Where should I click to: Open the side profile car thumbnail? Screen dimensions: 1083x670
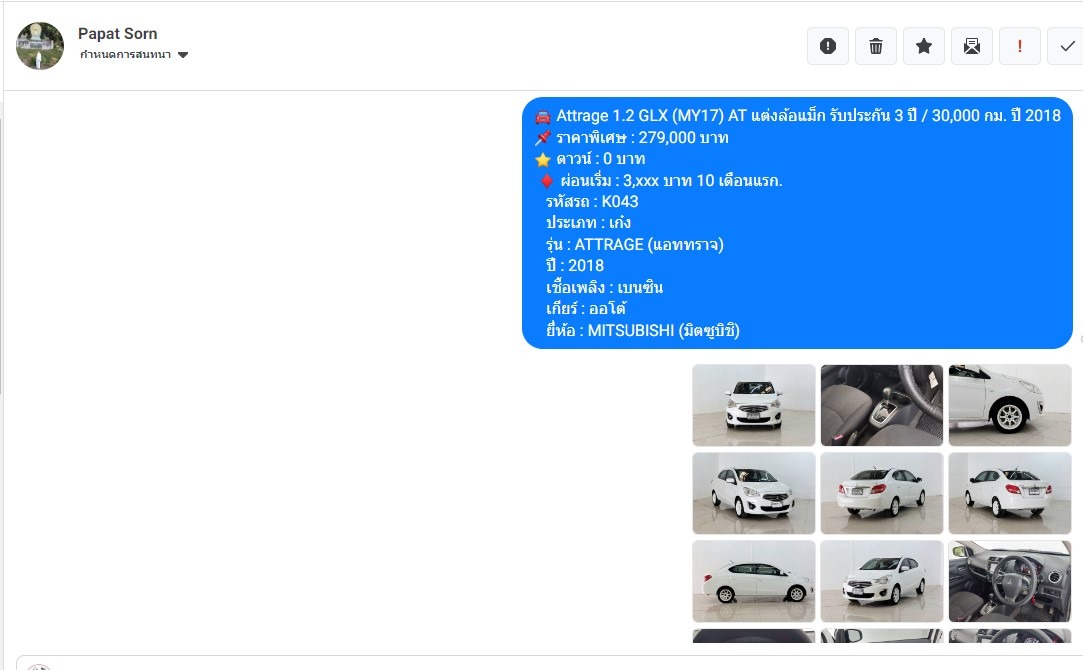coord(754,581)
